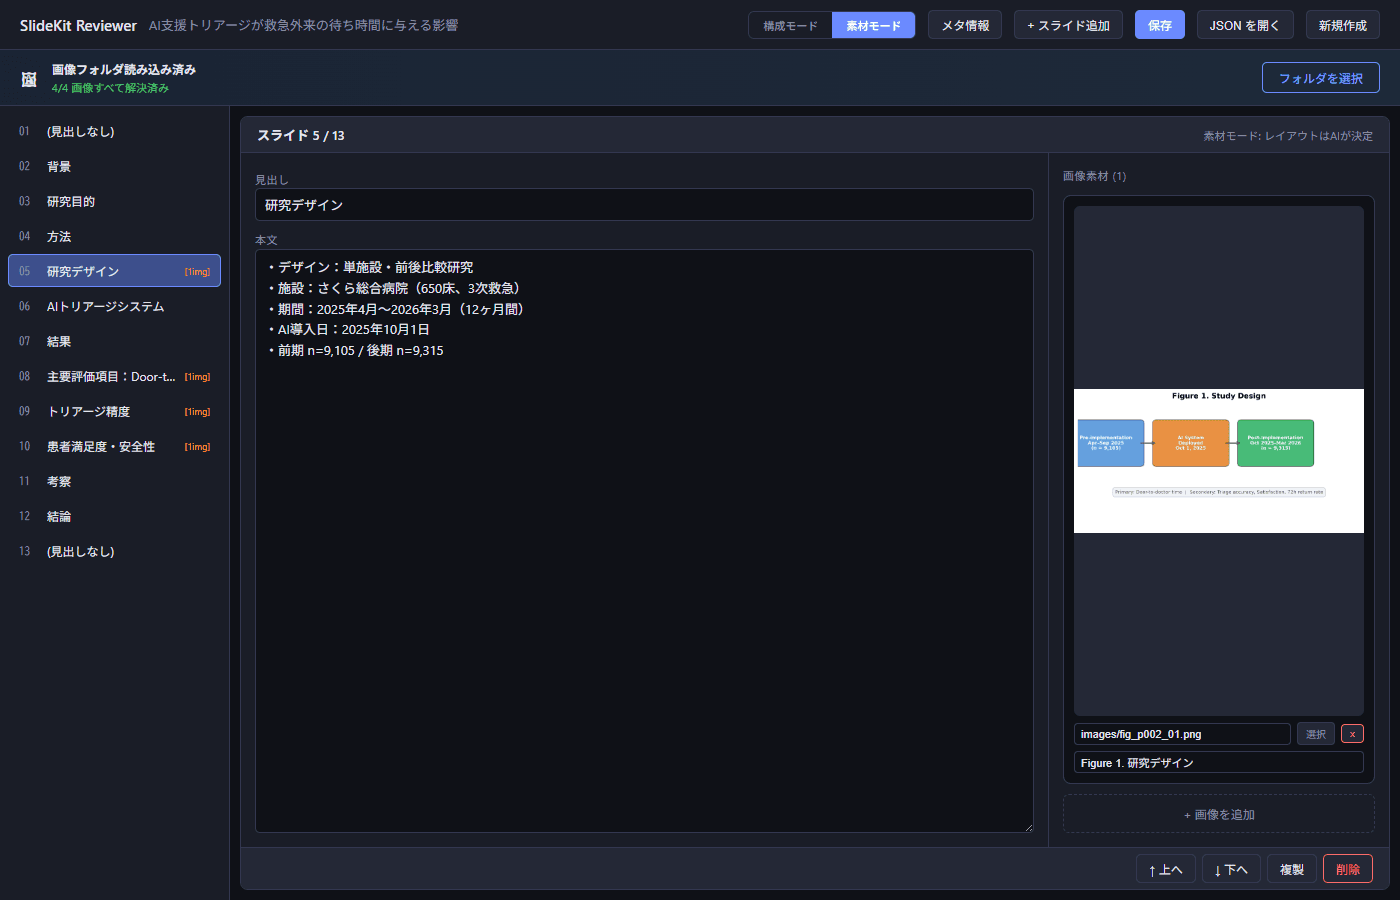Screen dimensions: 1400x900
Task: Switch to 構成モード layout mode
Action: click(x=790, y=25)
